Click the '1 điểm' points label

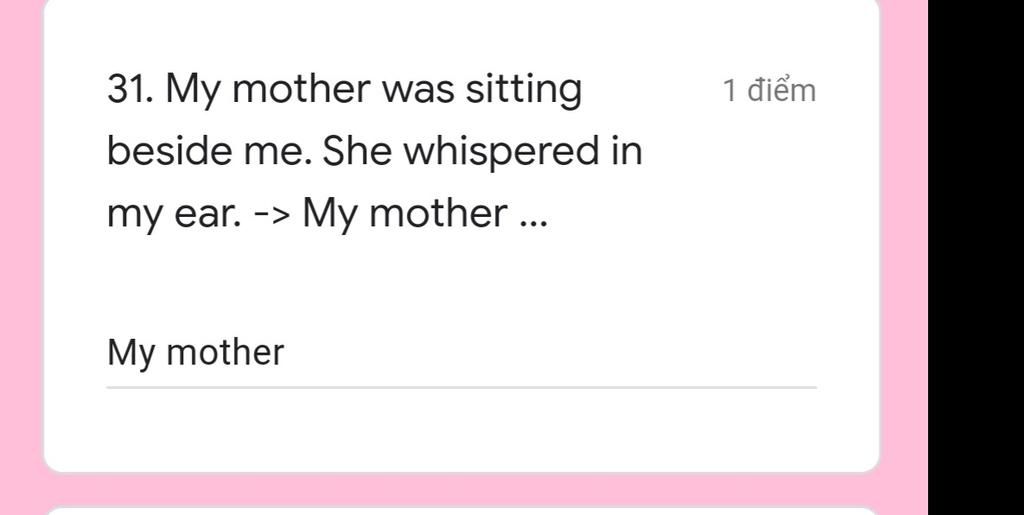pos(769,91)
